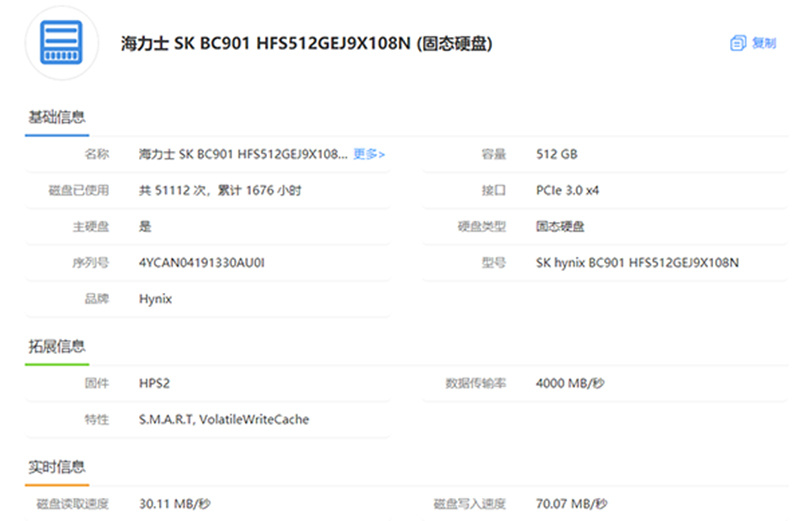
Task: Click the 磁盘写入速度 label
Action: coord(469,504)
